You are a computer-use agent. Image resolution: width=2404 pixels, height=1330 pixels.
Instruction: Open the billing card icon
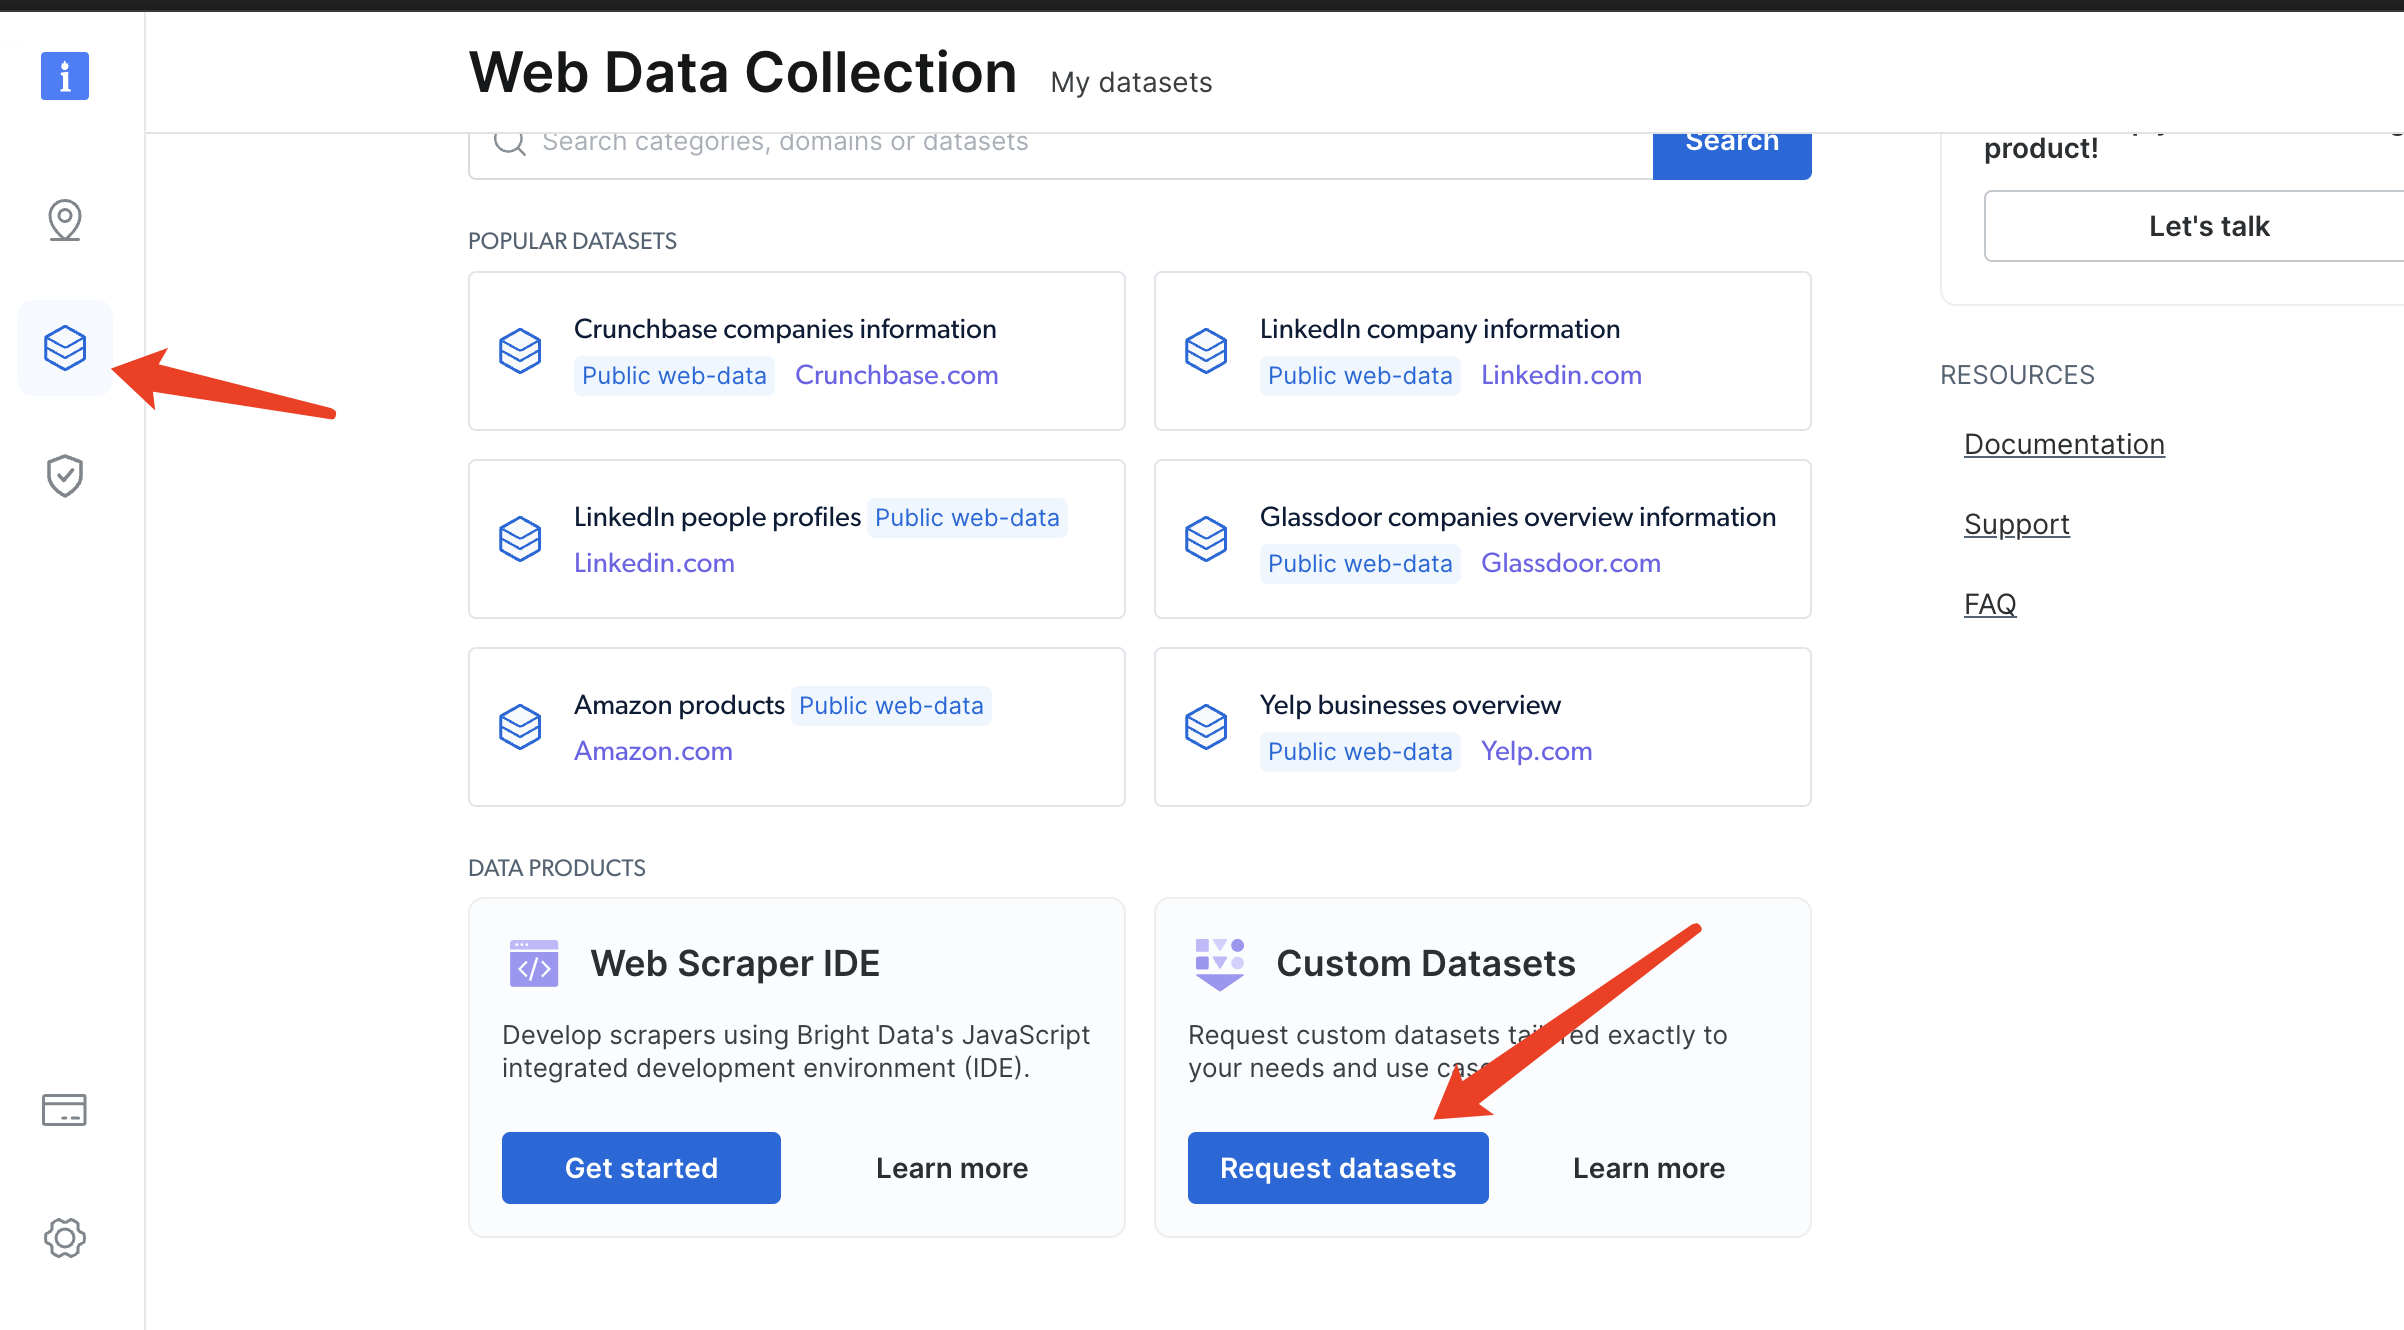click(x=65, y=1110)
